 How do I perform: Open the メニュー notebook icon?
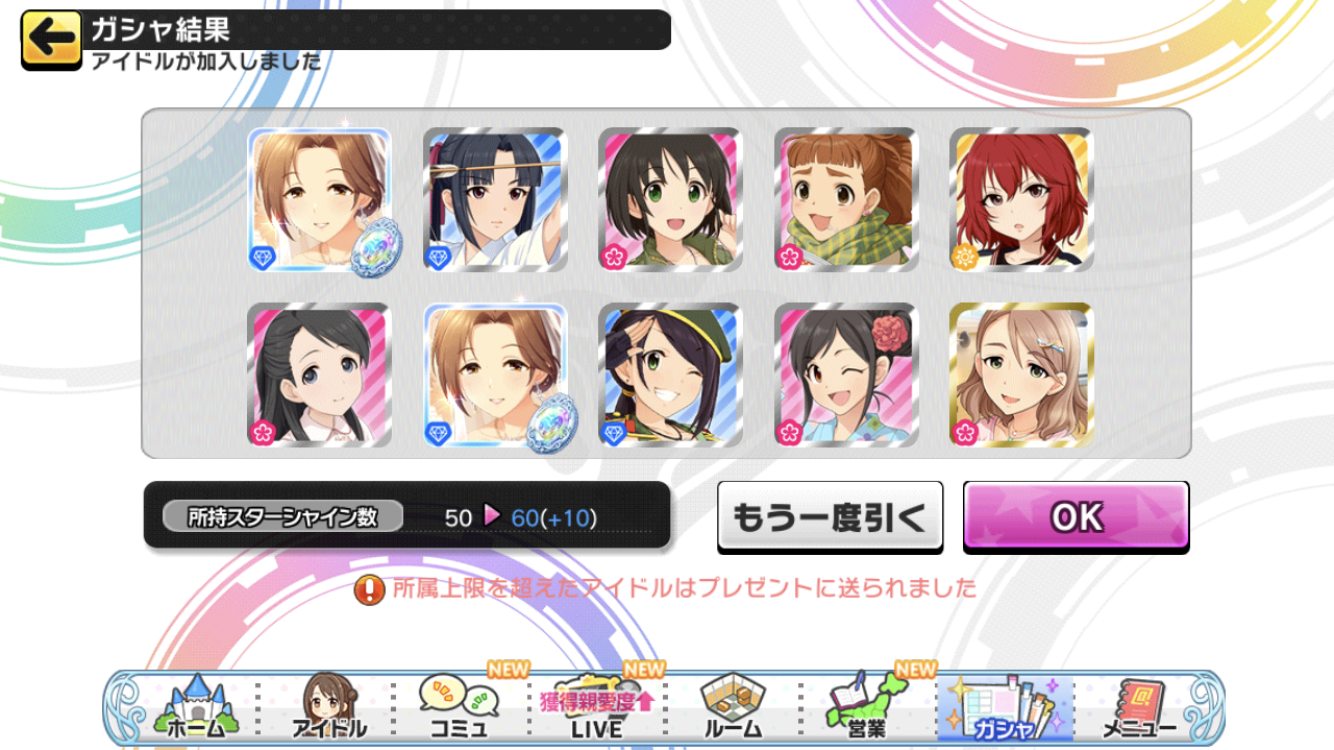[x=1140, y=707]
